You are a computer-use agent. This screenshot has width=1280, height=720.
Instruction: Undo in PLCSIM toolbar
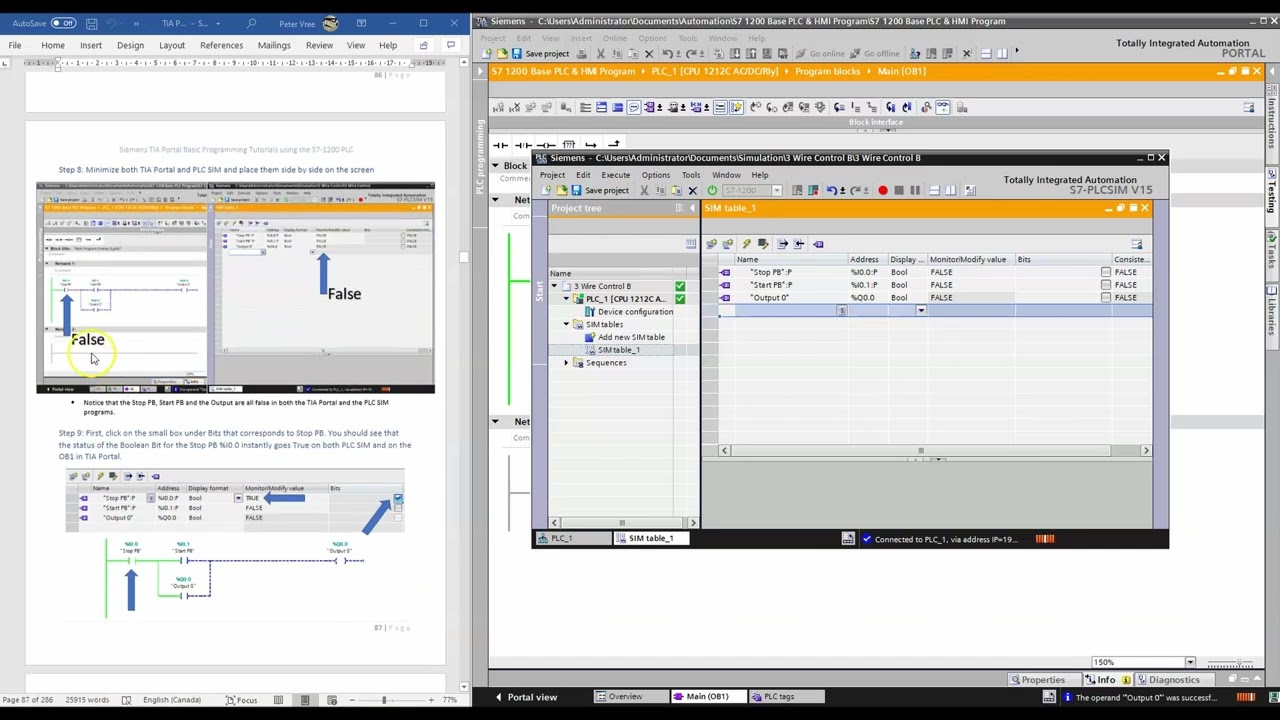tap(832, 190)
